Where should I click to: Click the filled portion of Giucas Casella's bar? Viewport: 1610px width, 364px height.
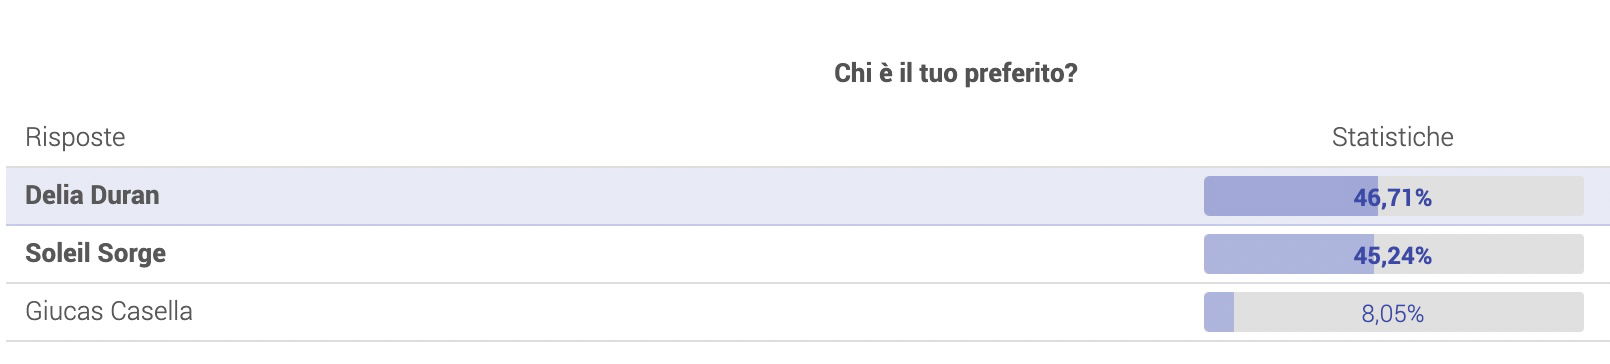click(1219, 312)
